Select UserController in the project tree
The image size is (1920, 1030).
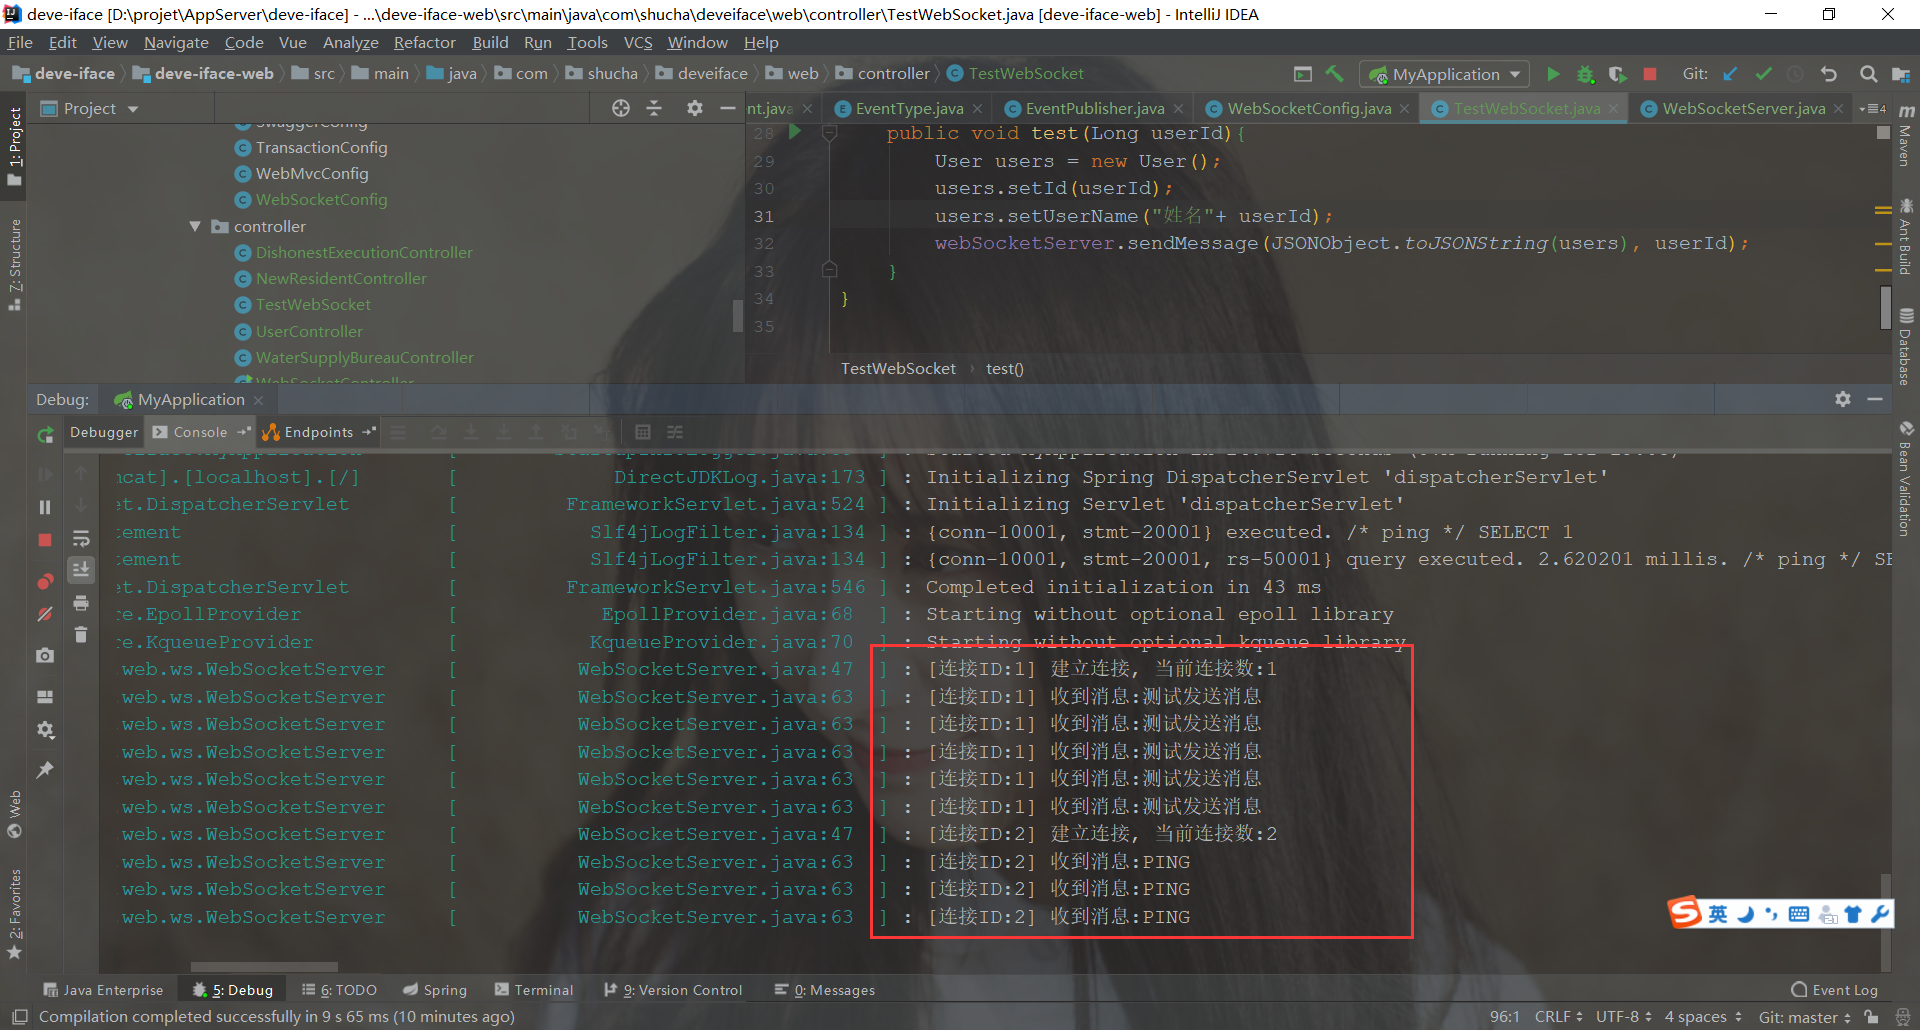click(x=309, y=331)
